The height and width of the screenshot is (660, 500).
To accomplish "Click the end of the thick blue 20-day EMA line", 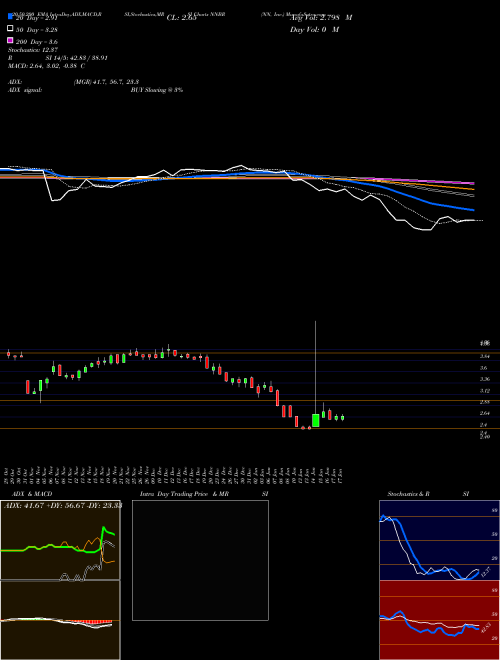I will coord(473,210).
